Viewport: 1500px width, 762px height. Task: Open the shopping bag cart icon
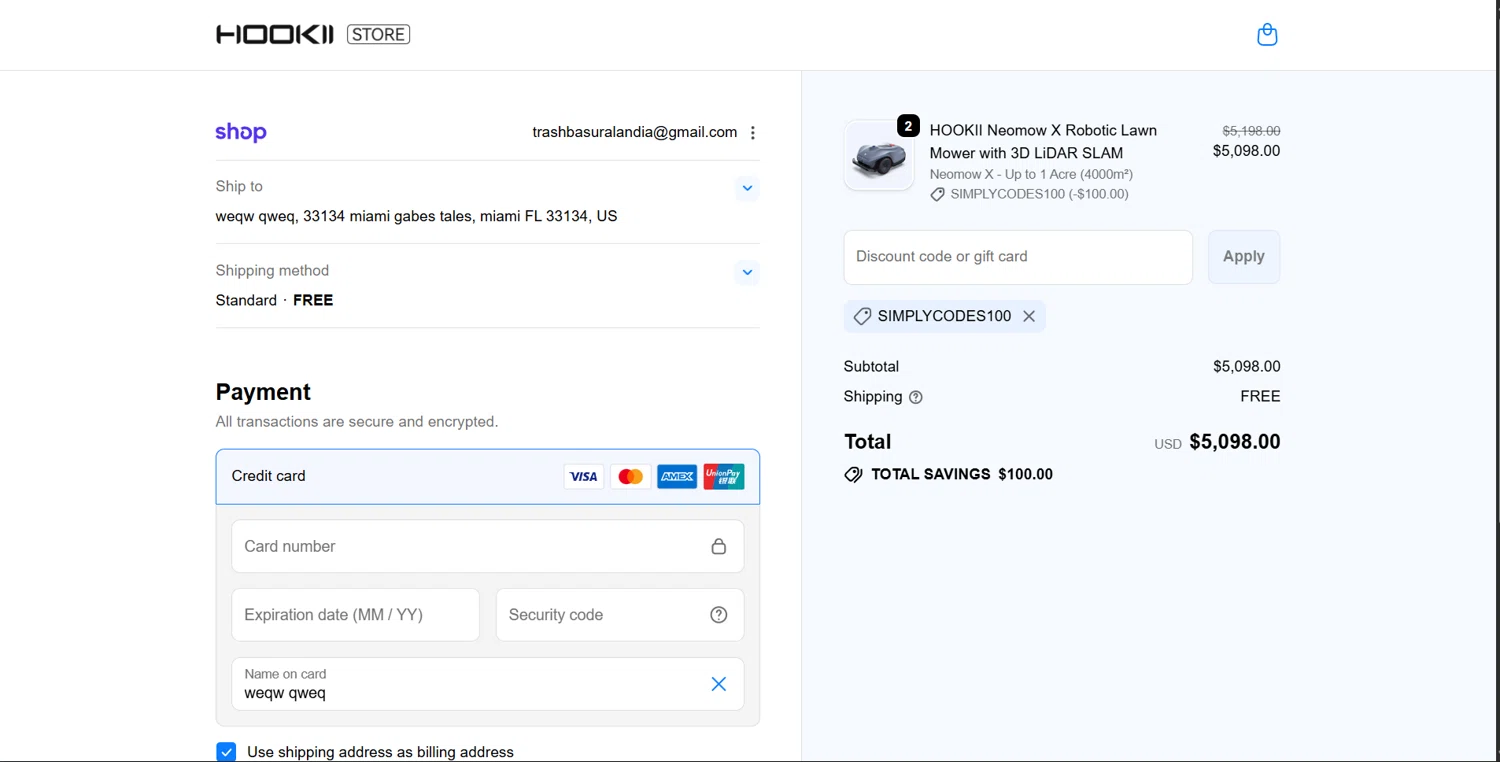tap(1267, 35)
